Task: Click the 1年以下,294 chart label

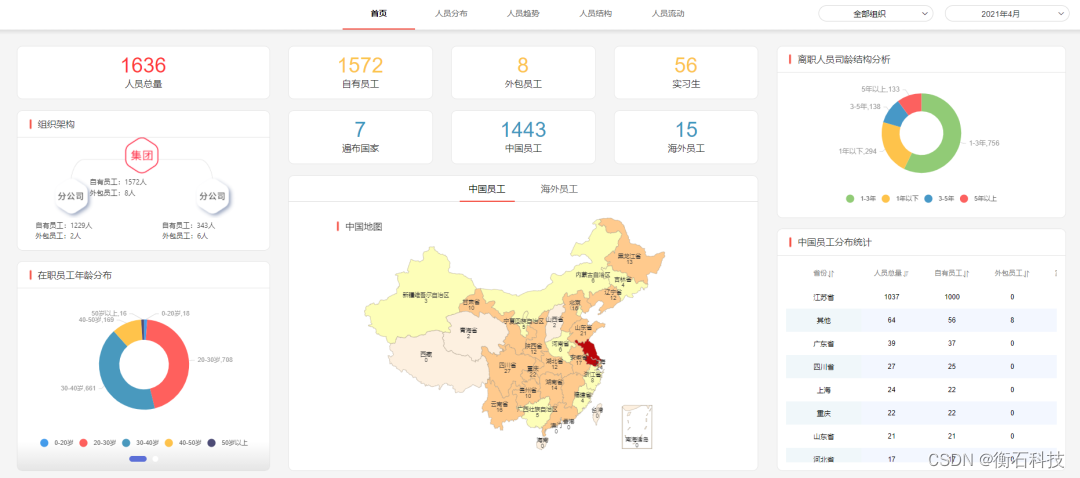Action: pyautogui.click(x=858, y=151)
